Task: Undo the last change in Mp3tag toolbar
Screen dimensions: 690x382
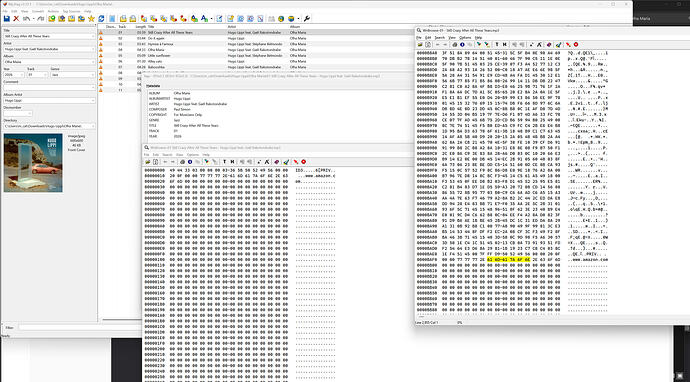Action: (x=26, y=18)
